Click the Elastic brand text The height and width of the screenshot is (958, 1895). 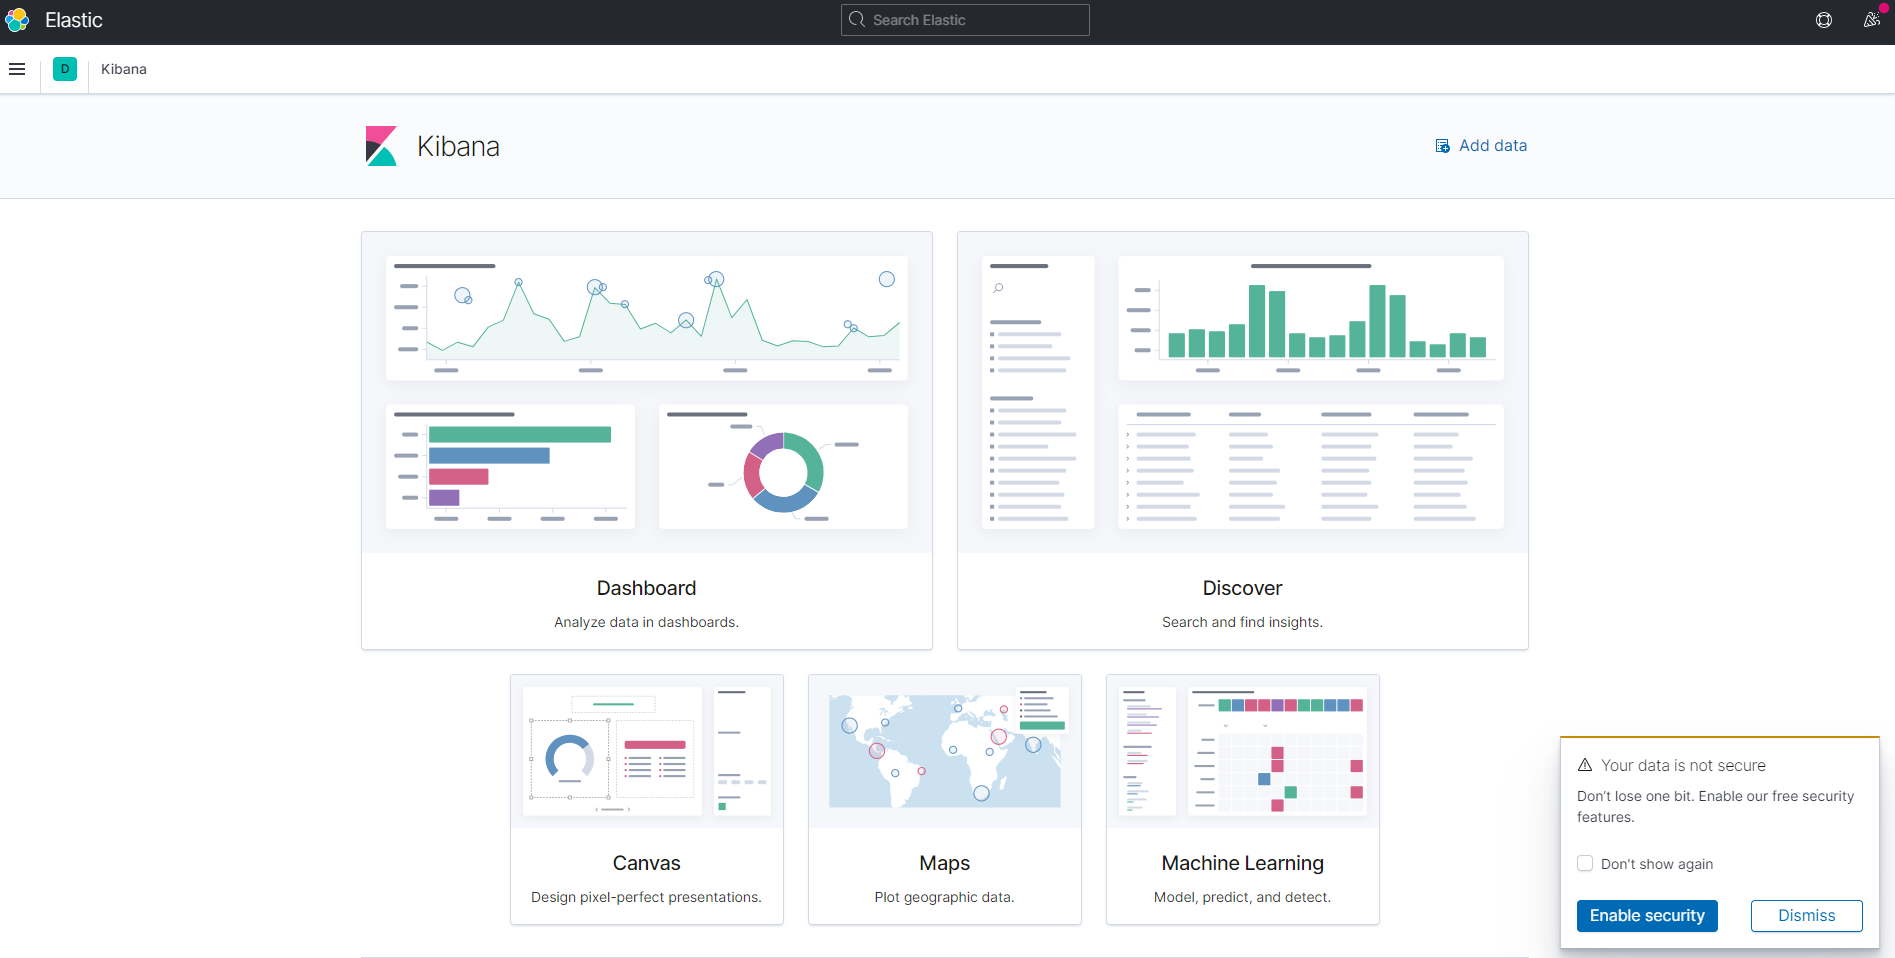[74, 20]
